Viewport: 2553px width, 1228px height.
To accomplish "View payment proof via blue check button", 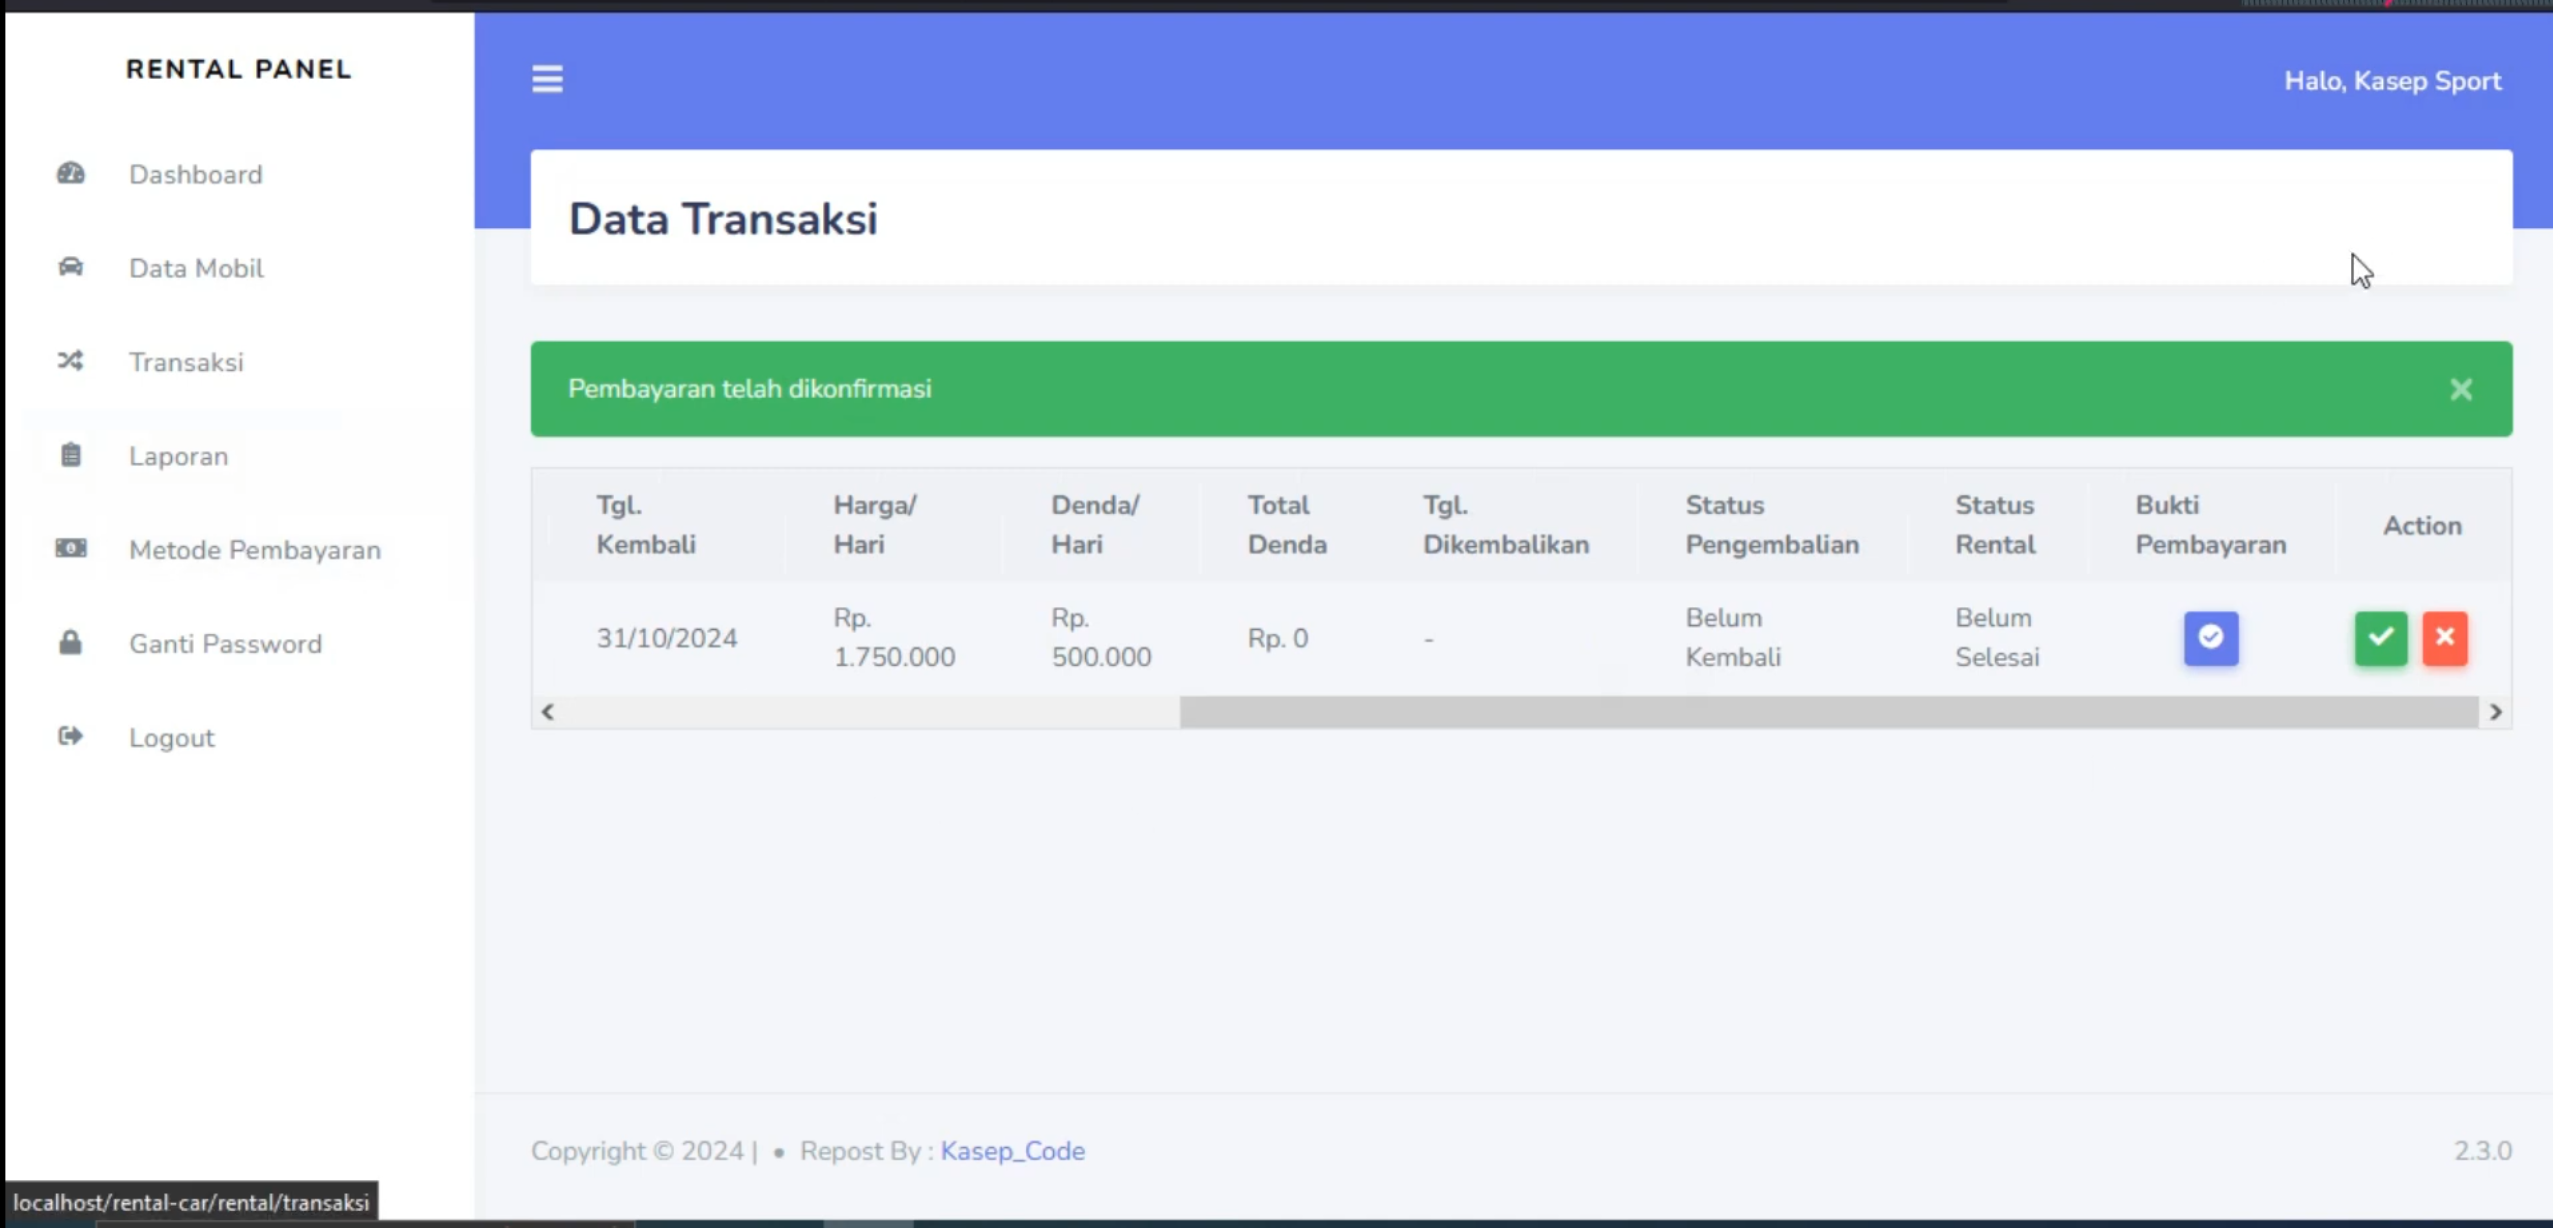I will coord(2211,638).
